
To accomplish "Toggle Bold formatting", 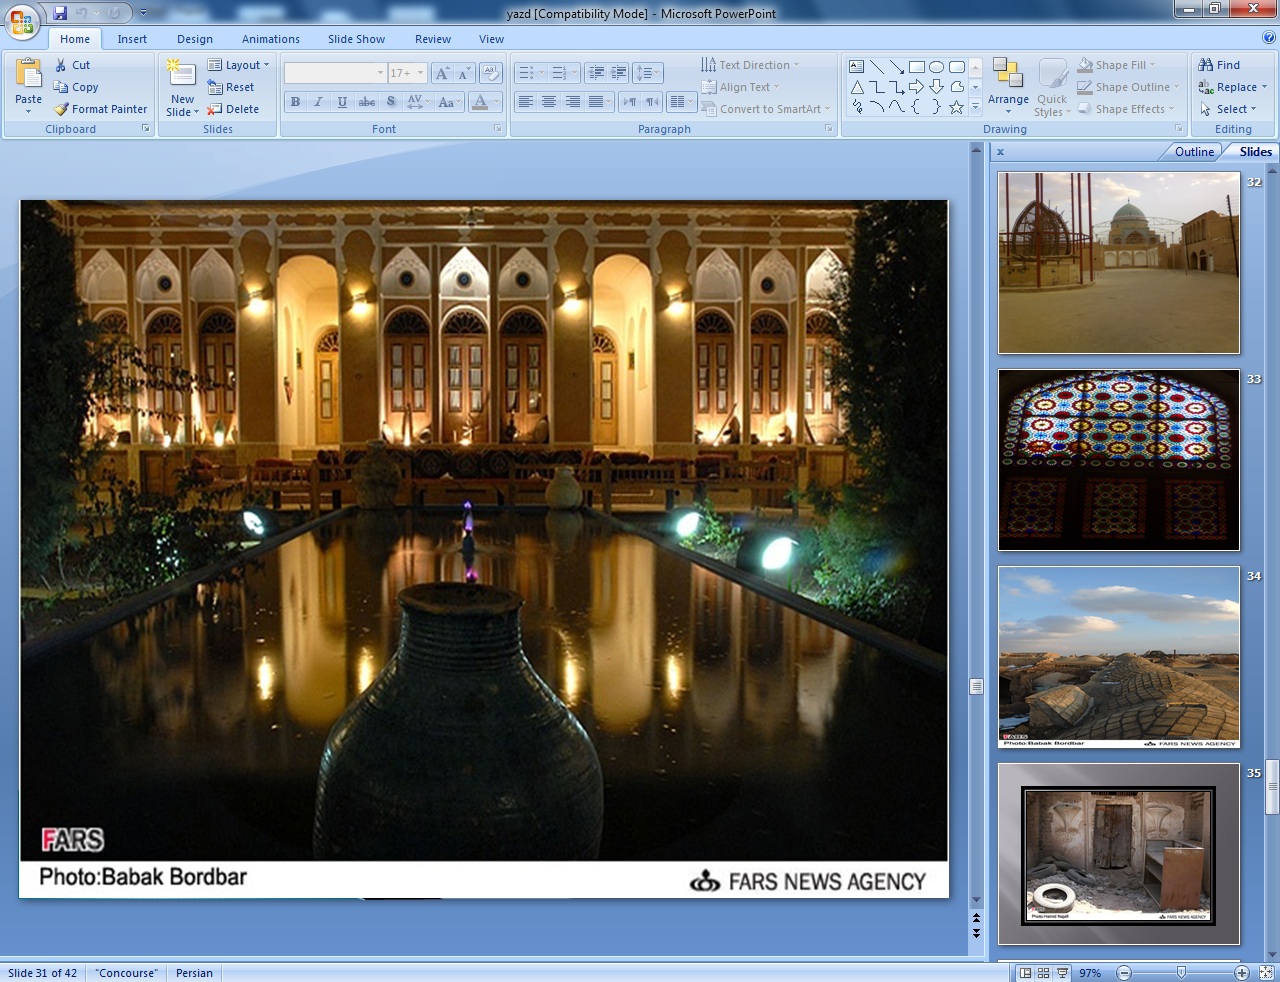I will click(295, 102).
